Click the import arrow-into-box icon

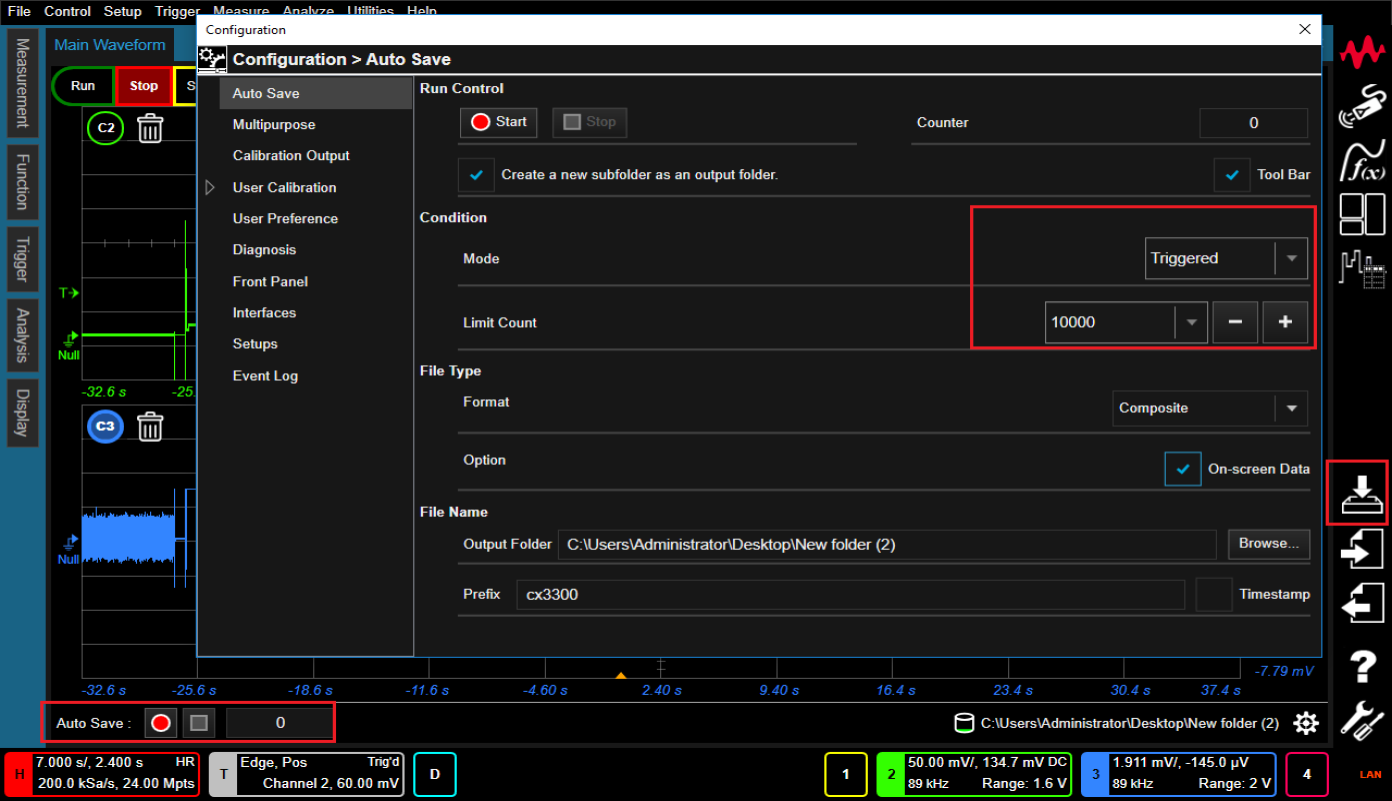pyautogui.click(x=1362, y=548)
